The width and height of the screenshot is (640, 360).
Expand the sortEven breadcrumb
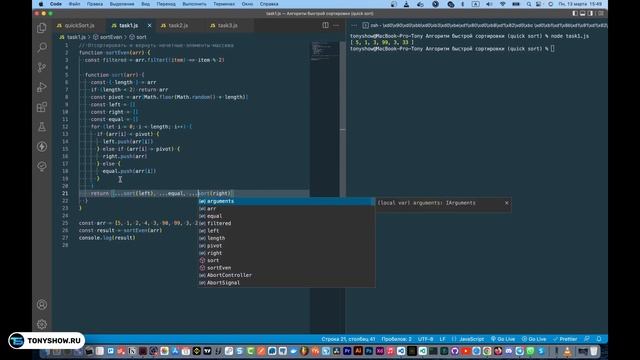coord(108,37)
